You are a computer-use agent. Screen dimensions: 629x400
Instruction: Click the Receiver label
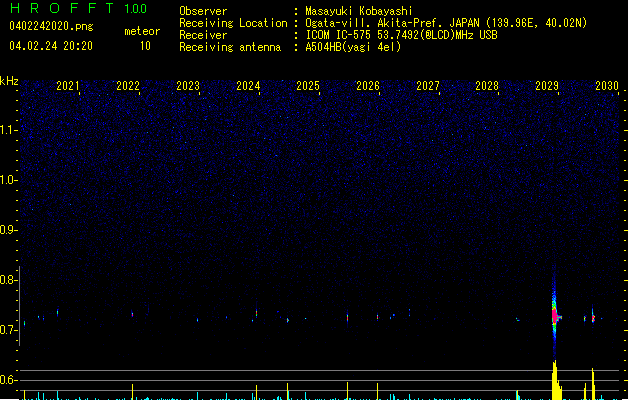[x=203, y=35]
